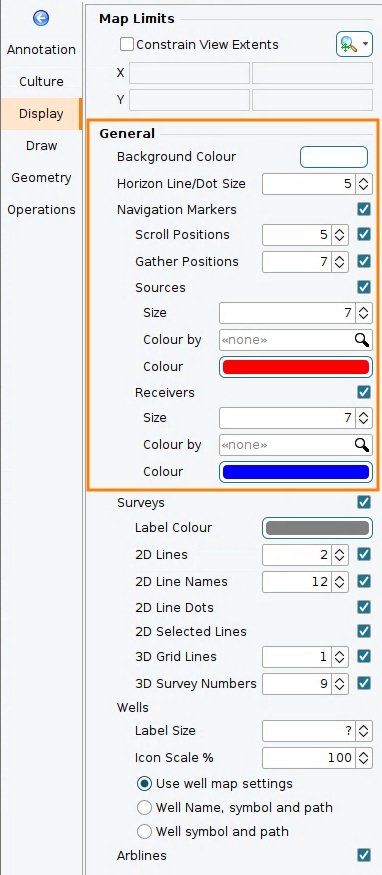Image resolution: width=382 pixels, height=875 pixels.
Task: Uncheck the 2D Lines checkbox
Action: click(x=364, y=554)
